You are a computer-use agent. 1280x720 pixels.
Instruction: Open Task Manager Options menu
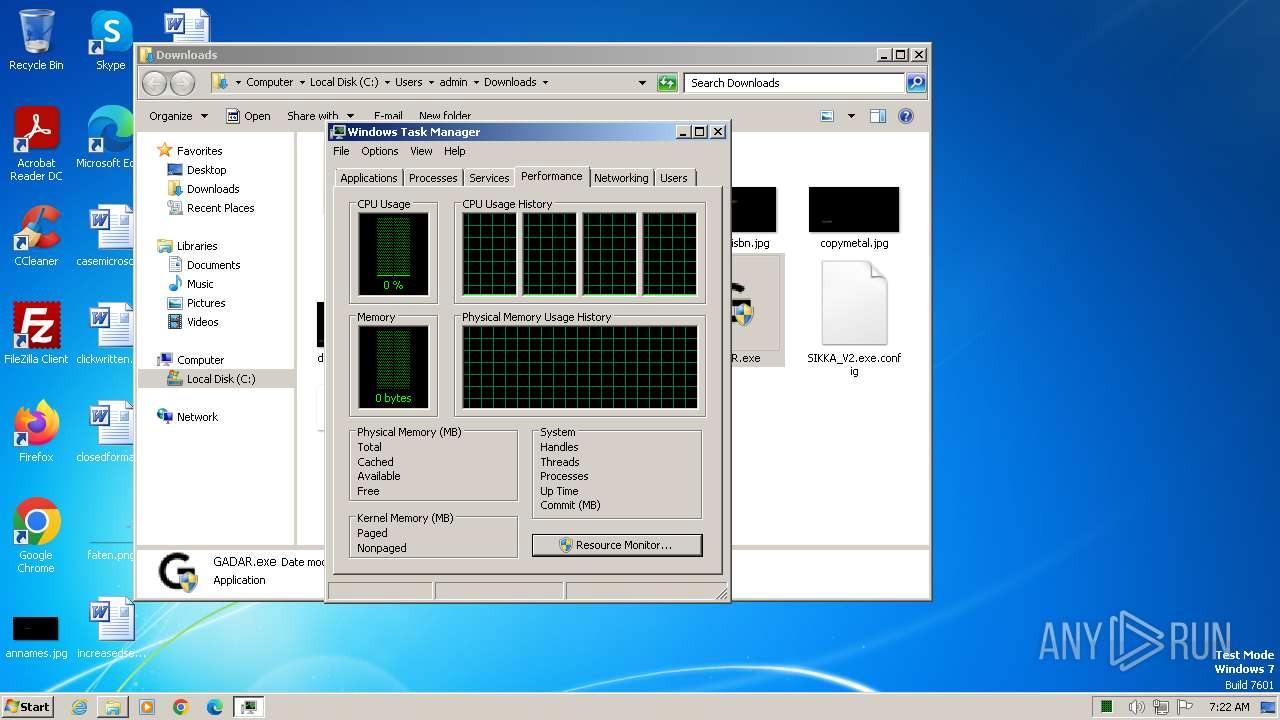click(x=380, y=151)
